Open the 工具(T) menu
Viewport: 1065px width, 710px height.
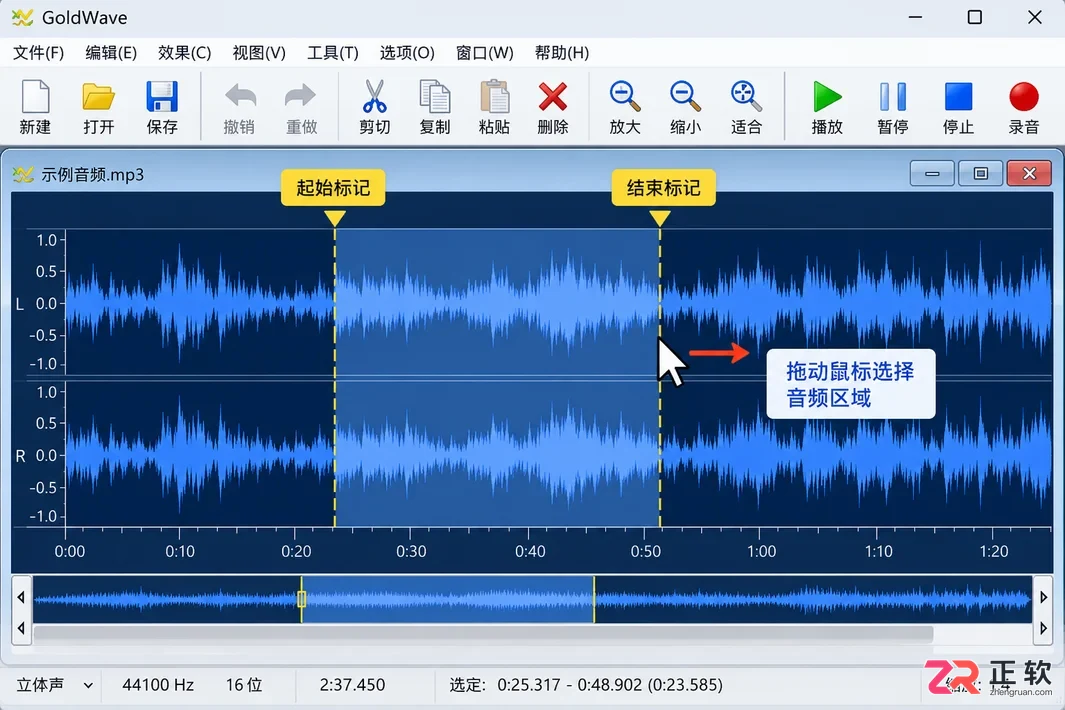coord(333,53)
